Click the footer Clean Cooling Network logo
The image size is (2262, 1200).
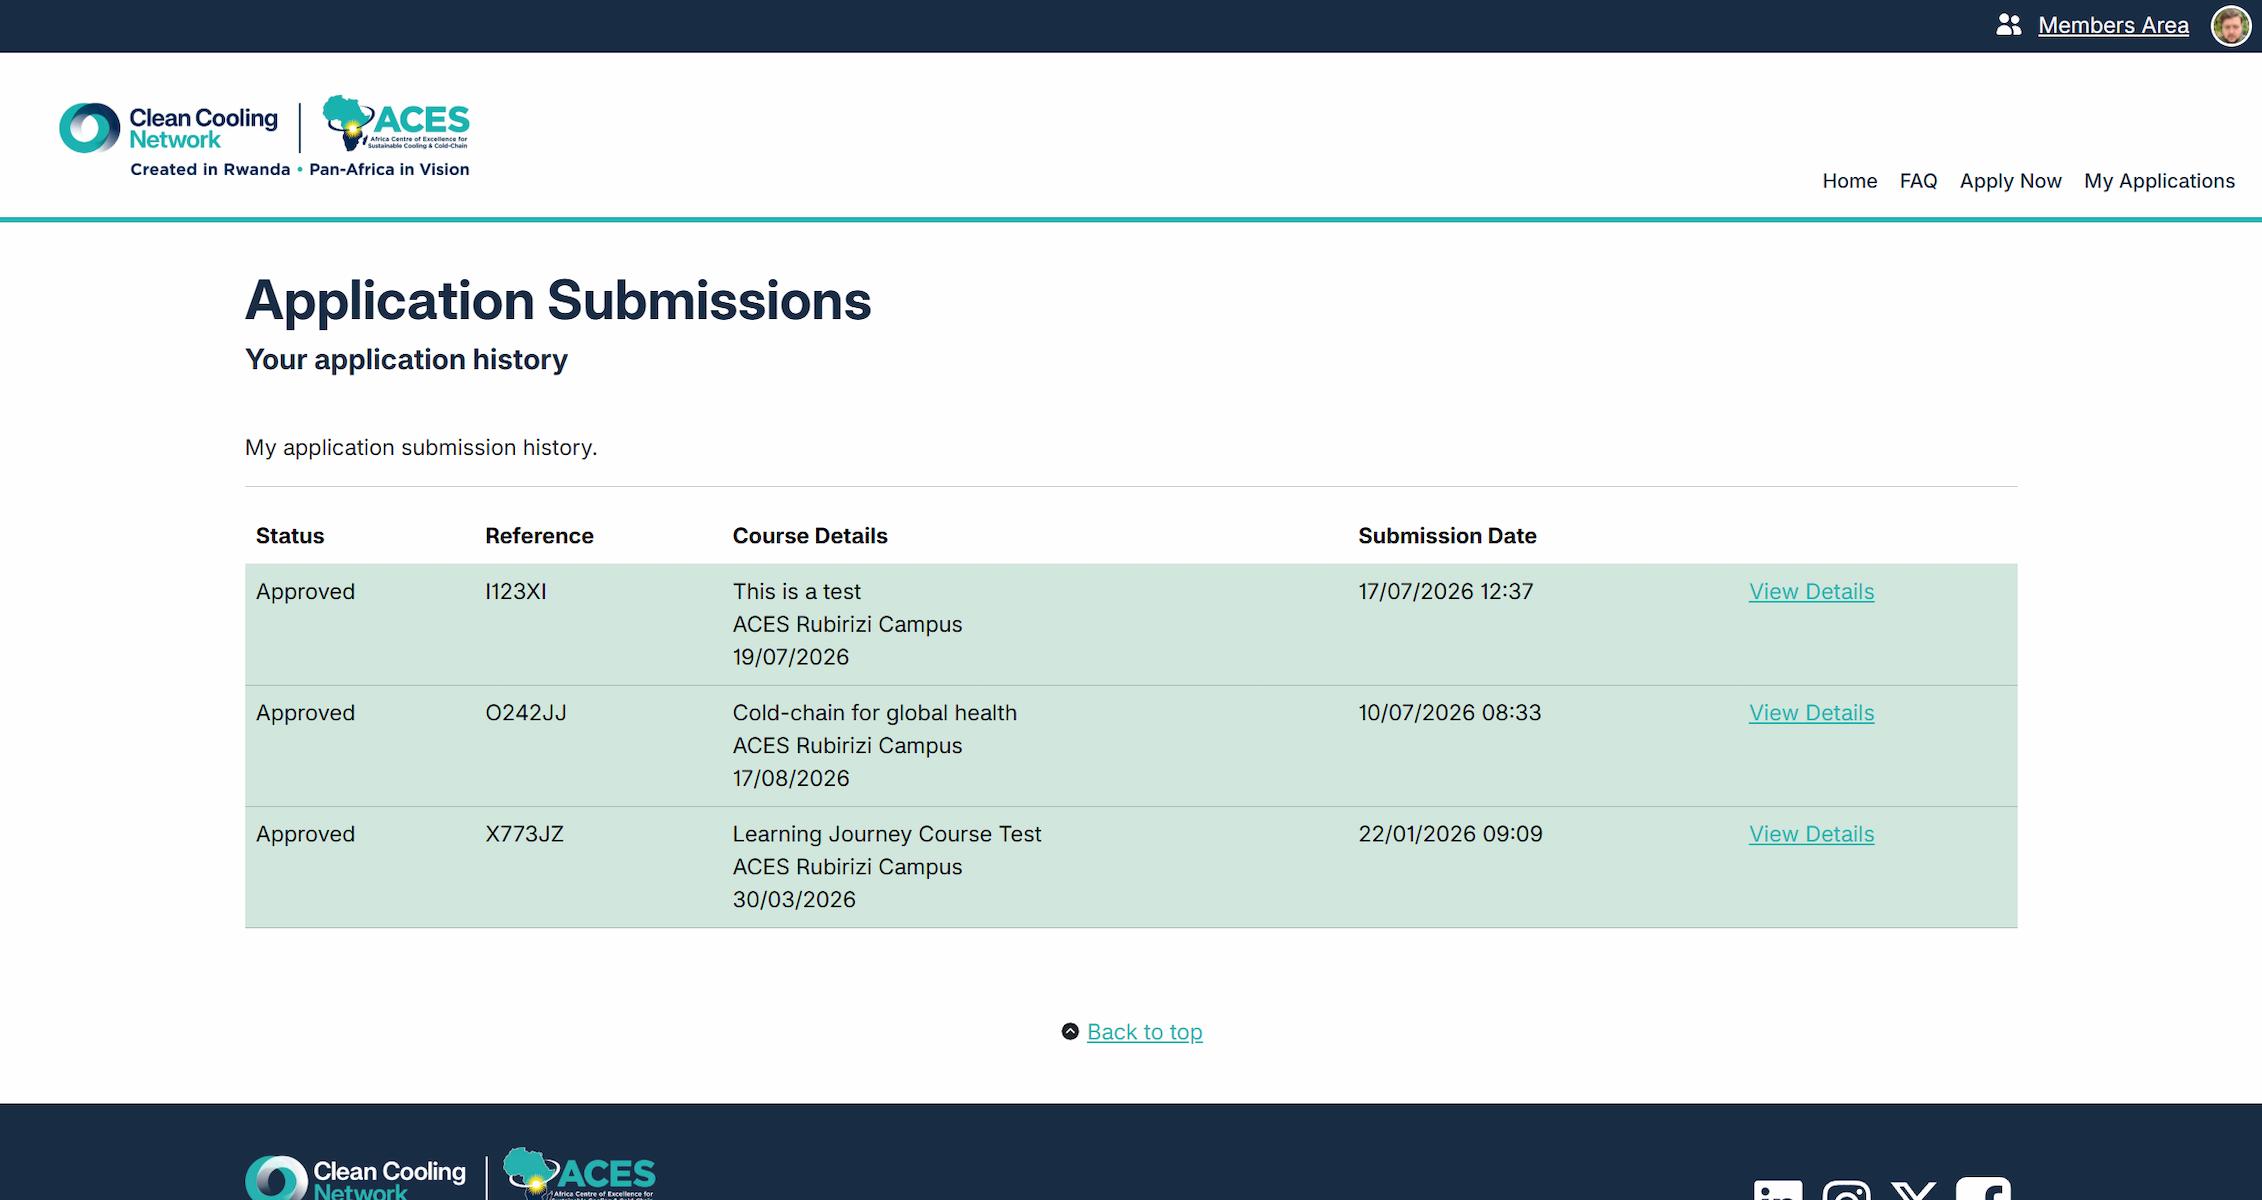click(x=355, y=1178)
